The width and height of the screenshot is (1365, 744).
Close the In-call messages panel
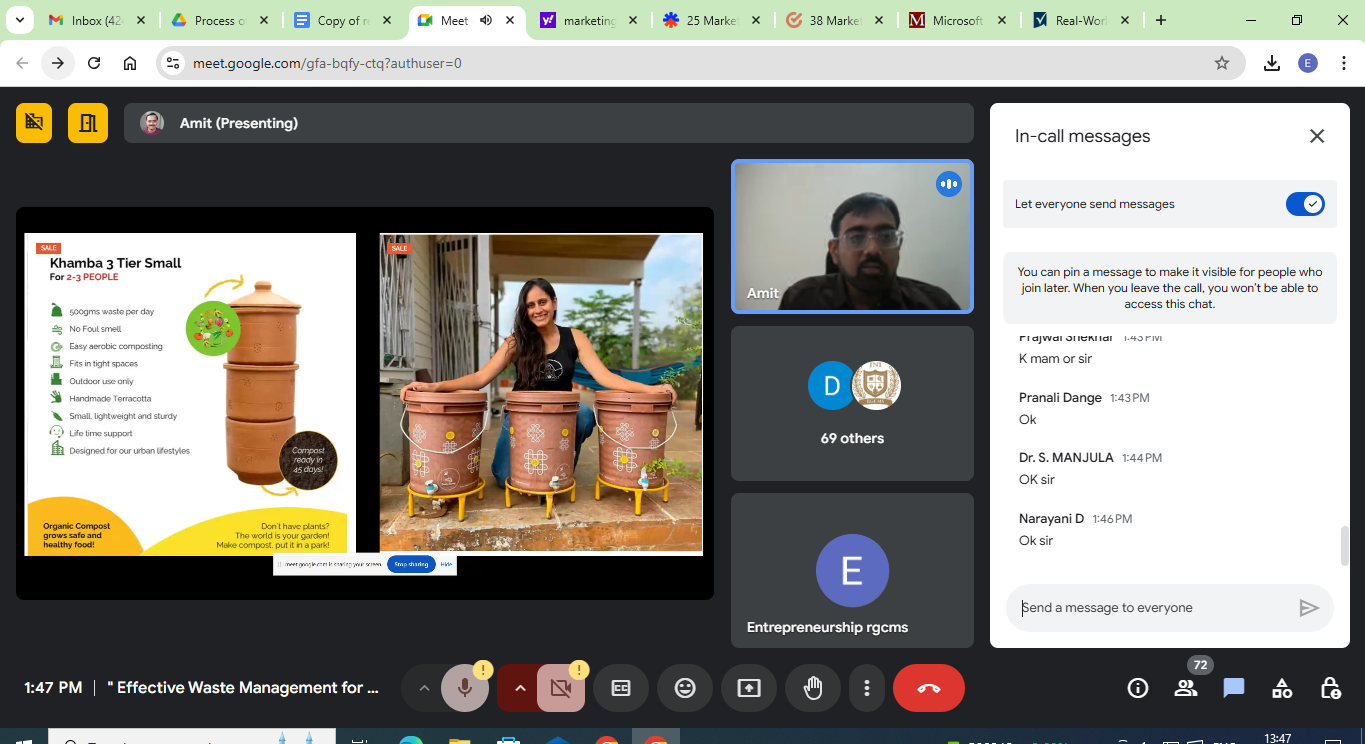click(1317, 136)
